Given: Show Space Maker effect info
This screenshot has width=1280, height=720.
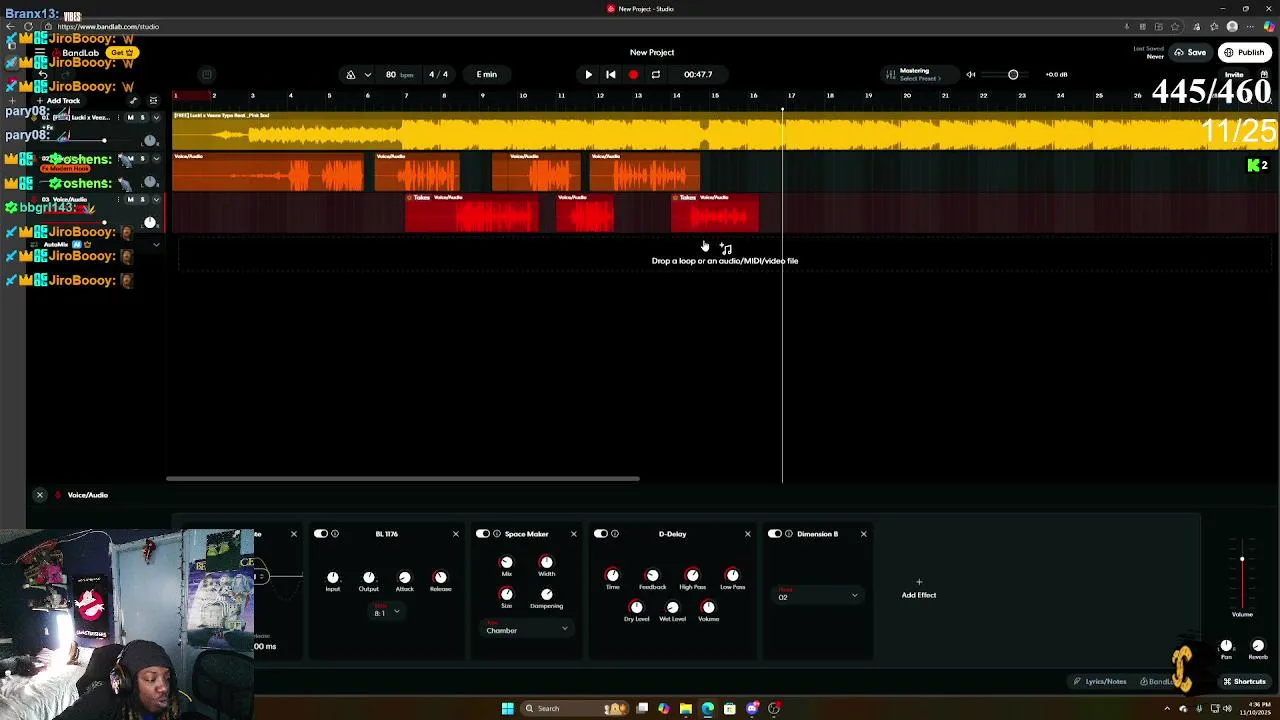Looking at the screenshot, I should point(496,534).
